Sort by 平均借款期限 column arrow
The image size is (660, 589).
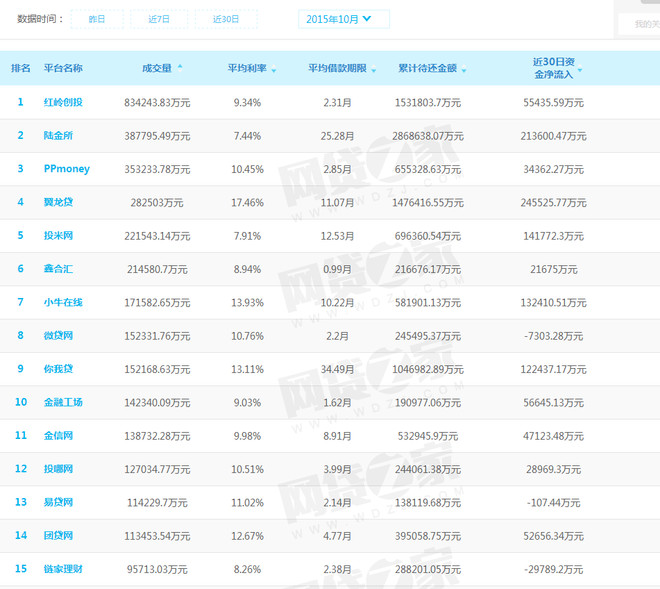pos(373,69)
